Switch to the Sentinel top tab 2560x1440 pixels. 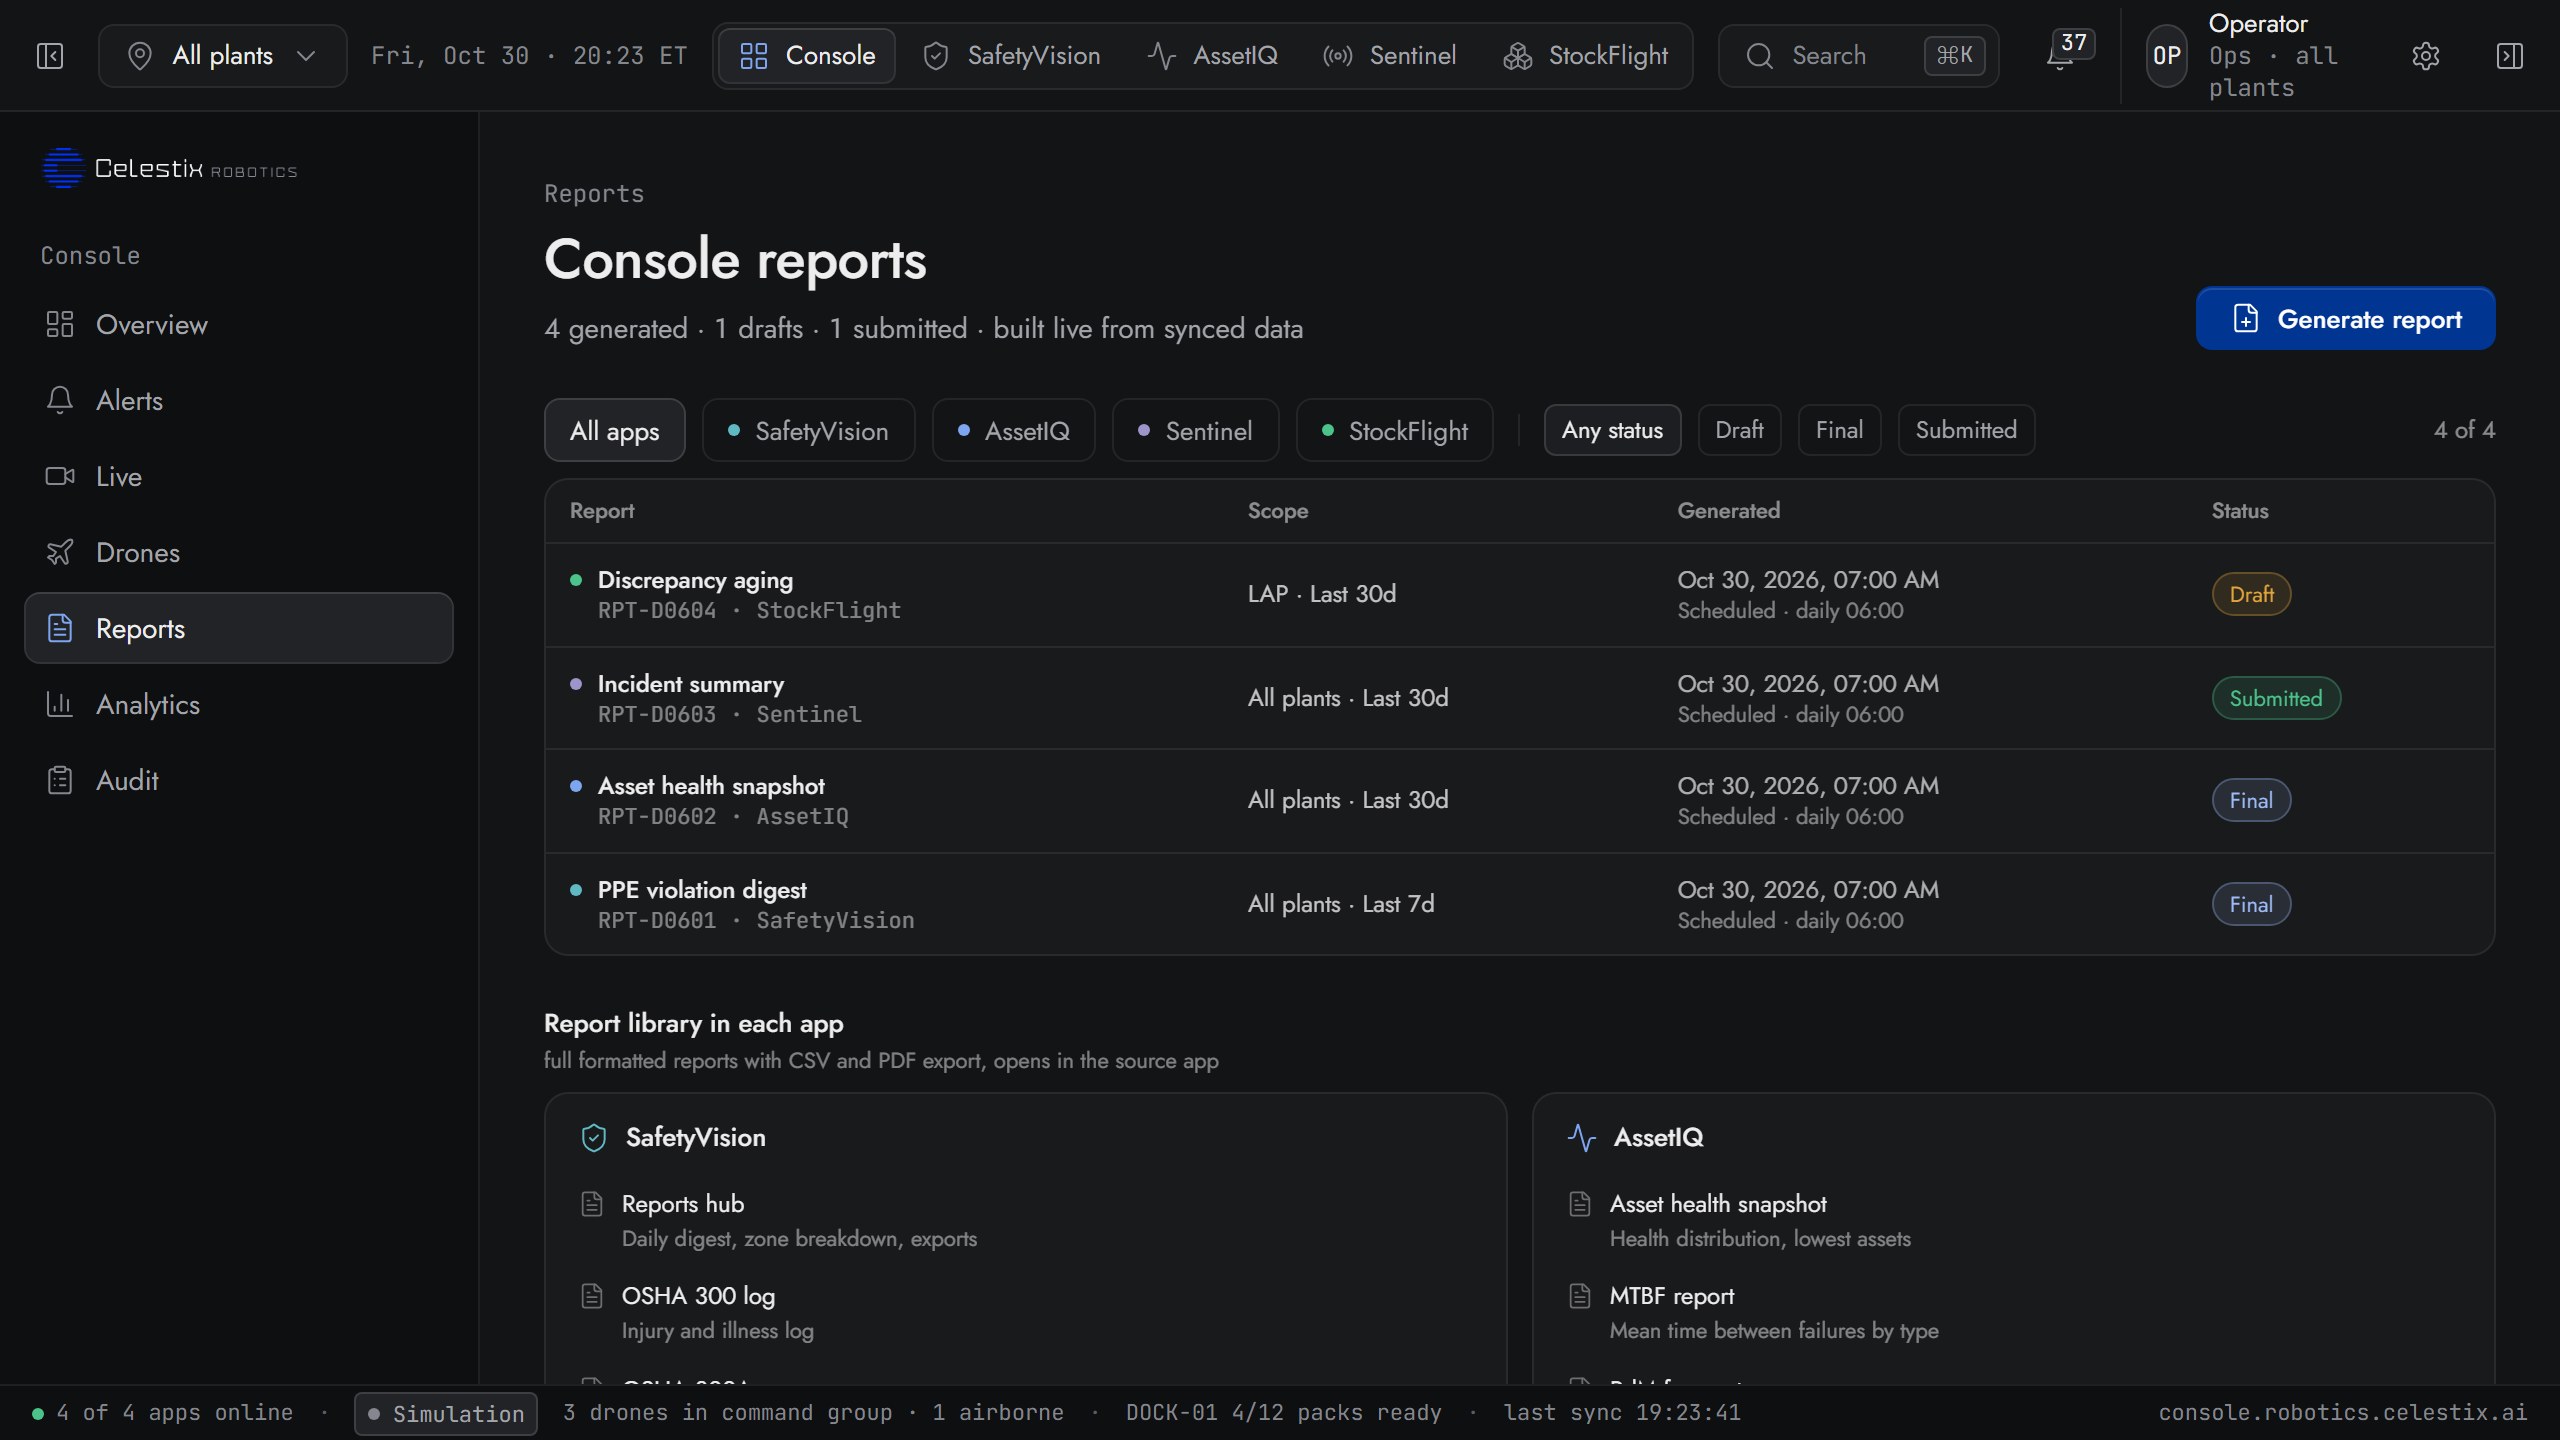point(1390,56)
